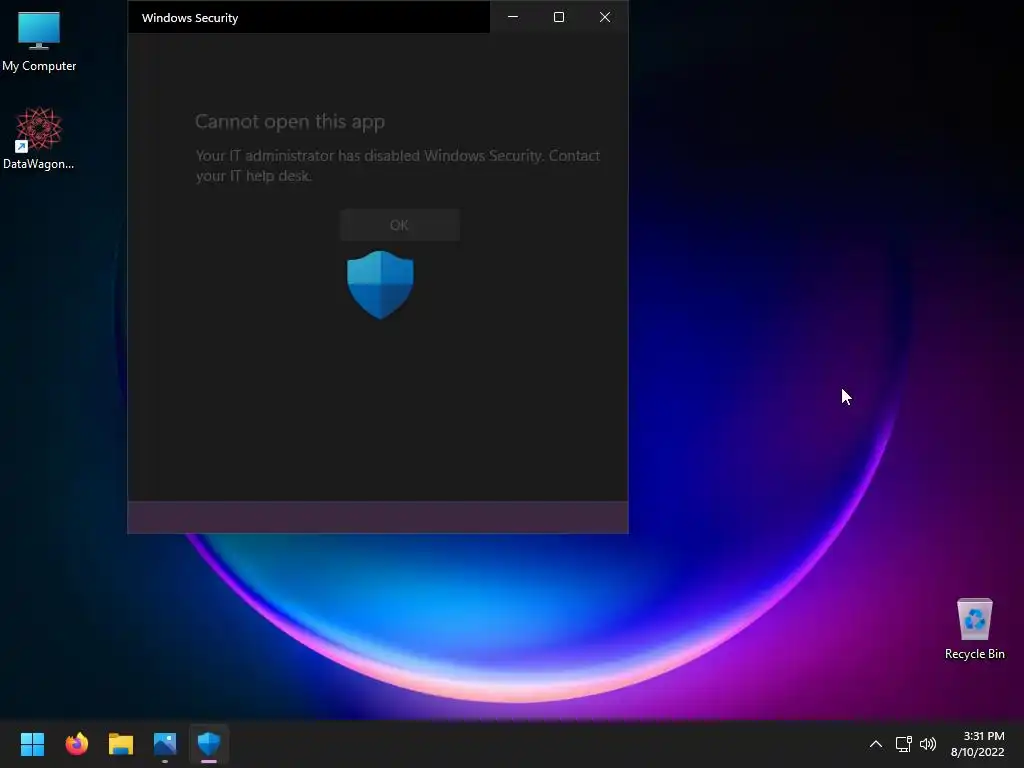Maximize the Windows Security window
The image size is (1024, 768).
tap(559, 17)
